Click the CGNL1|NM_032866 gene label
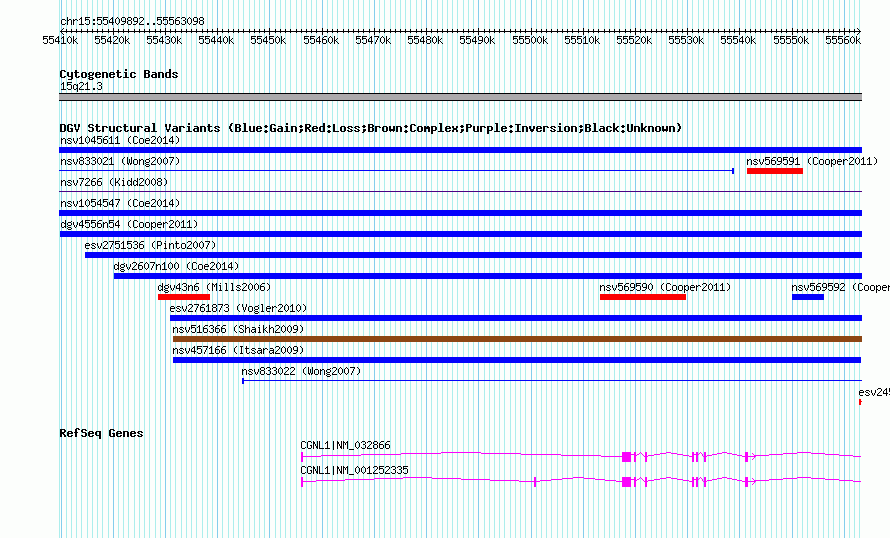 tap(345, 445)
